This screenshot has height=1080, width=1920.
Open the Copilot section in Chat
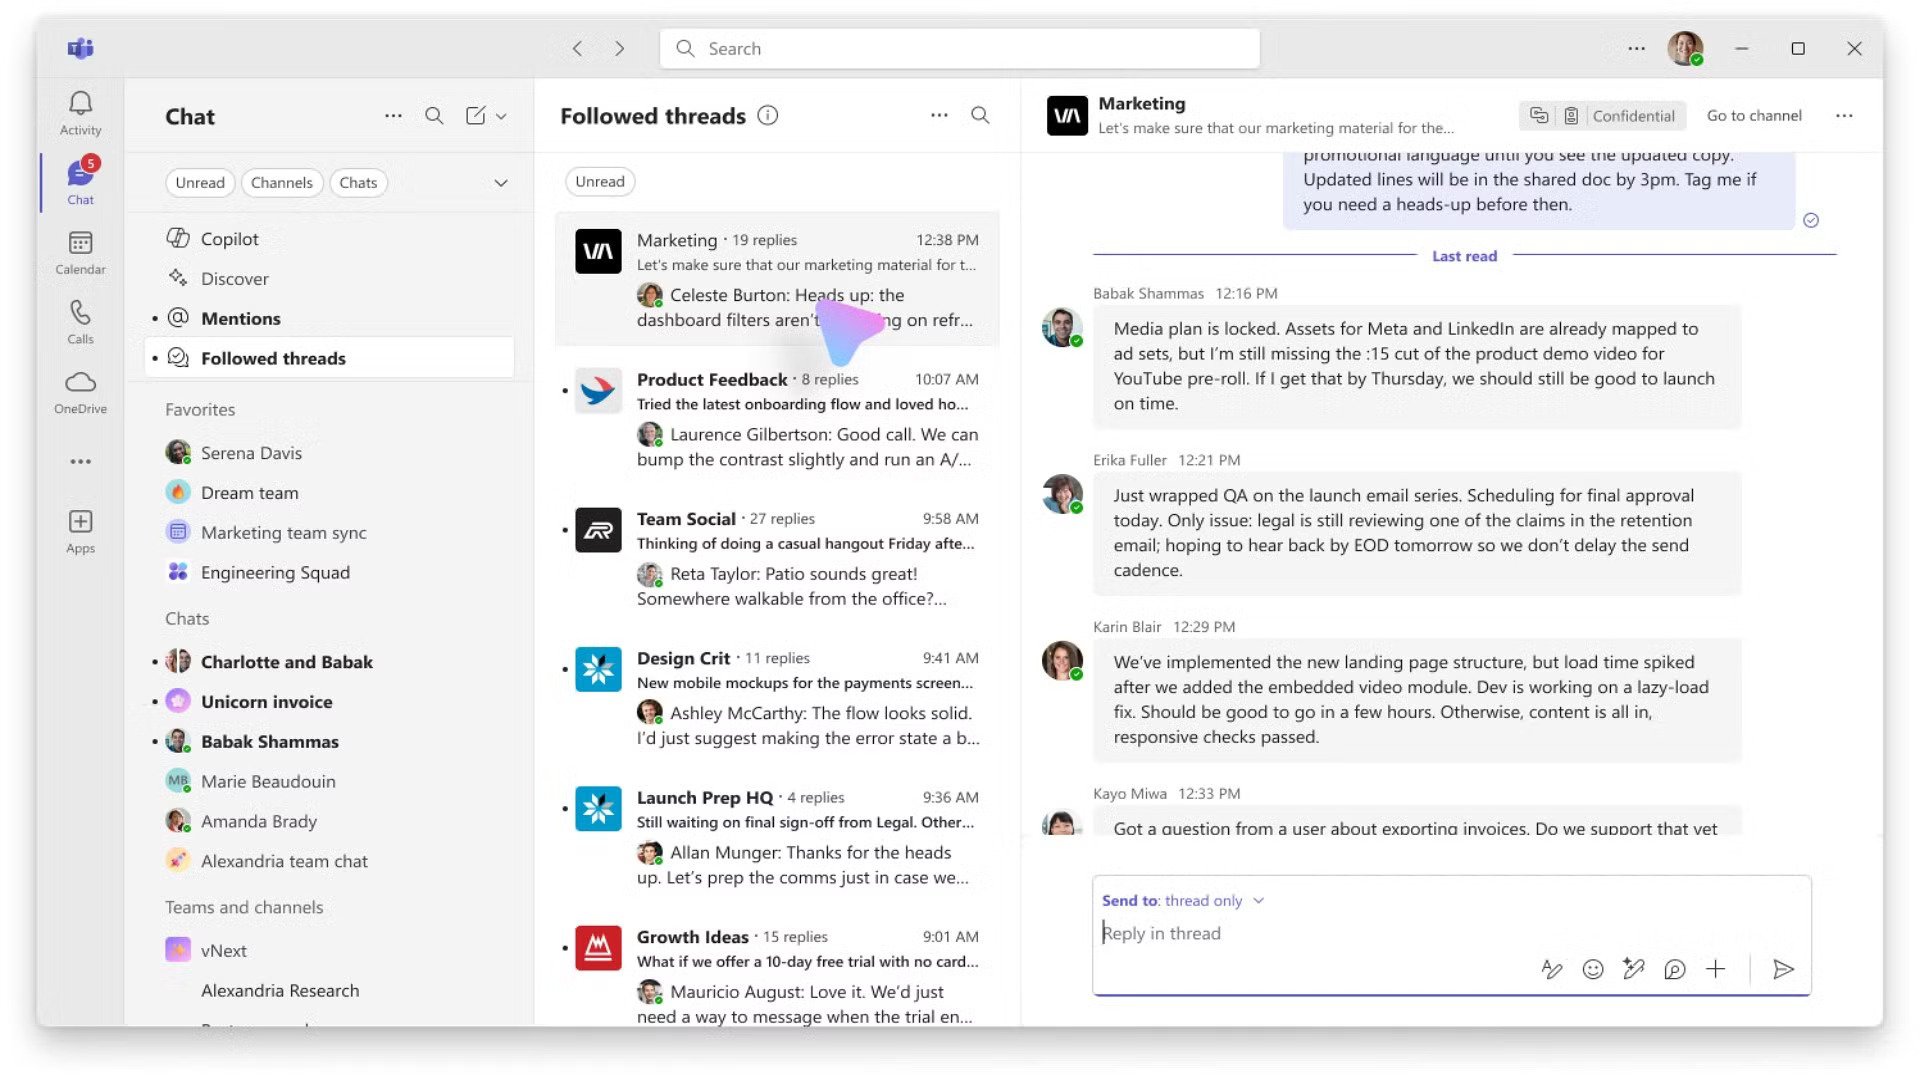pyautogui.click(x=229, y=238)
